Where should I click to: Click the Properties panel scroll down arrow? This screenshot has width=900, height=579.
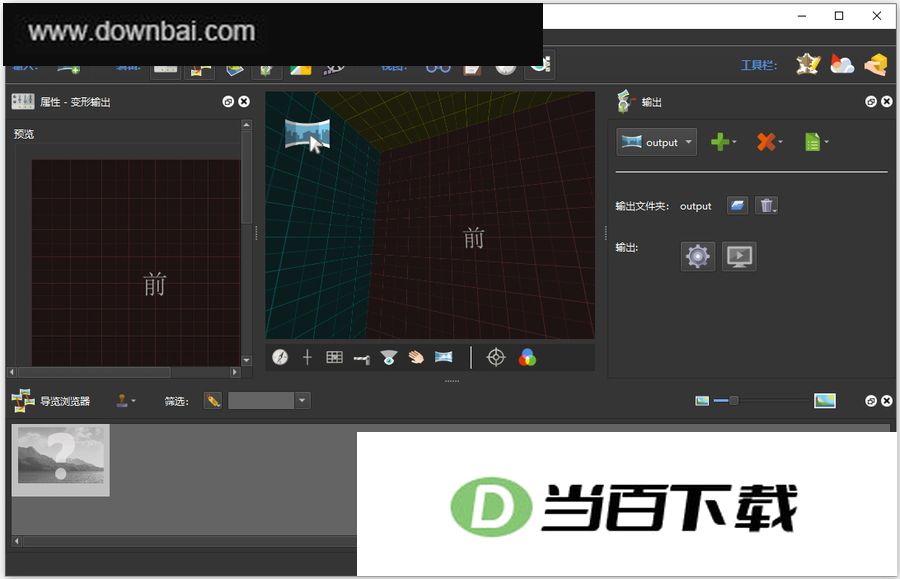pyautogui.click(x=247, y=360)
